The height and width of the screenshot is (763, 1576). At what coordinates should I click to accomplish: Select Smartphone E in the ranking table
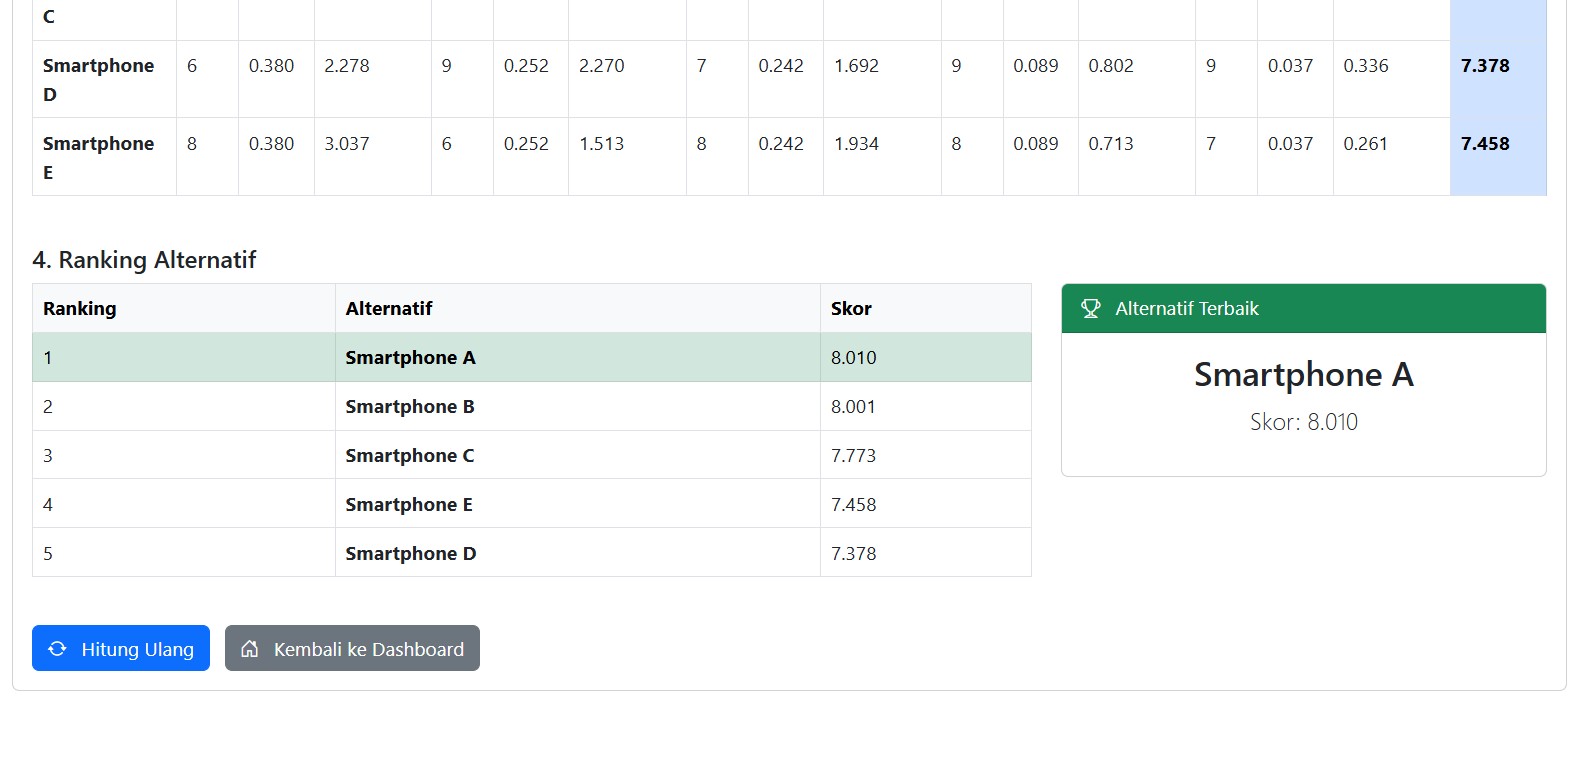[x=409, y=504]
